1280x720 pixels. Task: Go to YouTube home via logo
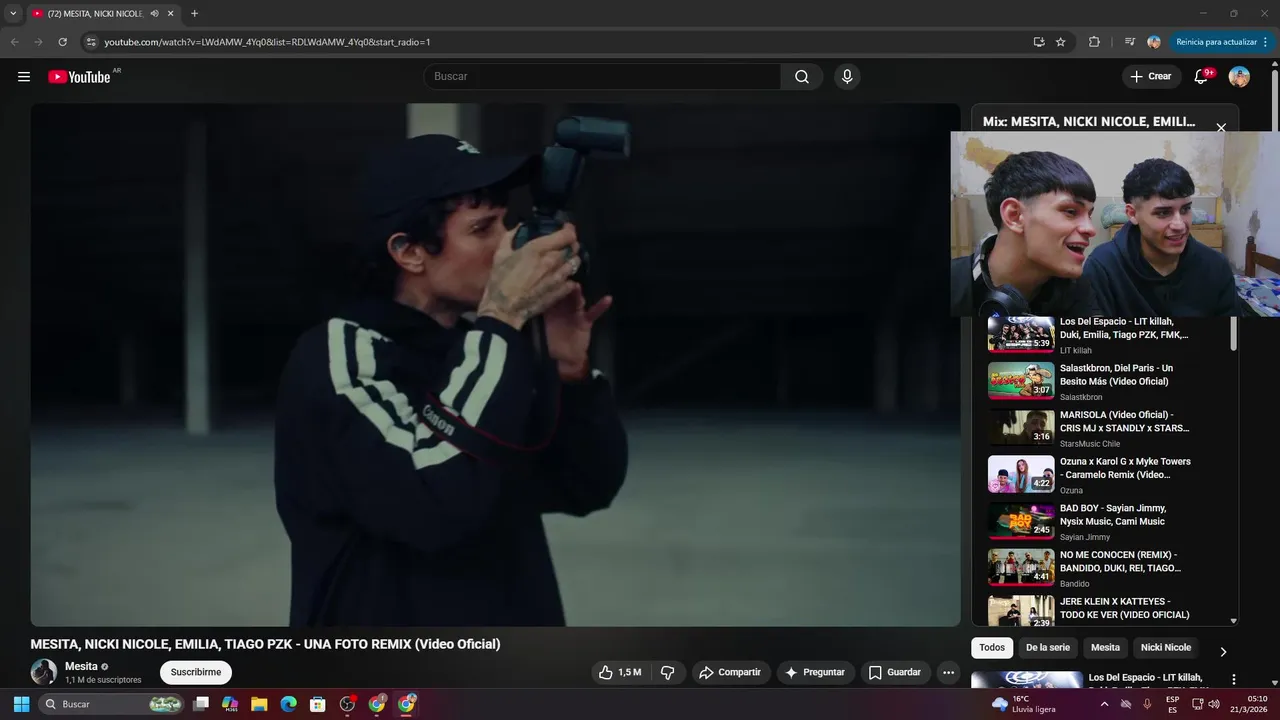point(79,77)
